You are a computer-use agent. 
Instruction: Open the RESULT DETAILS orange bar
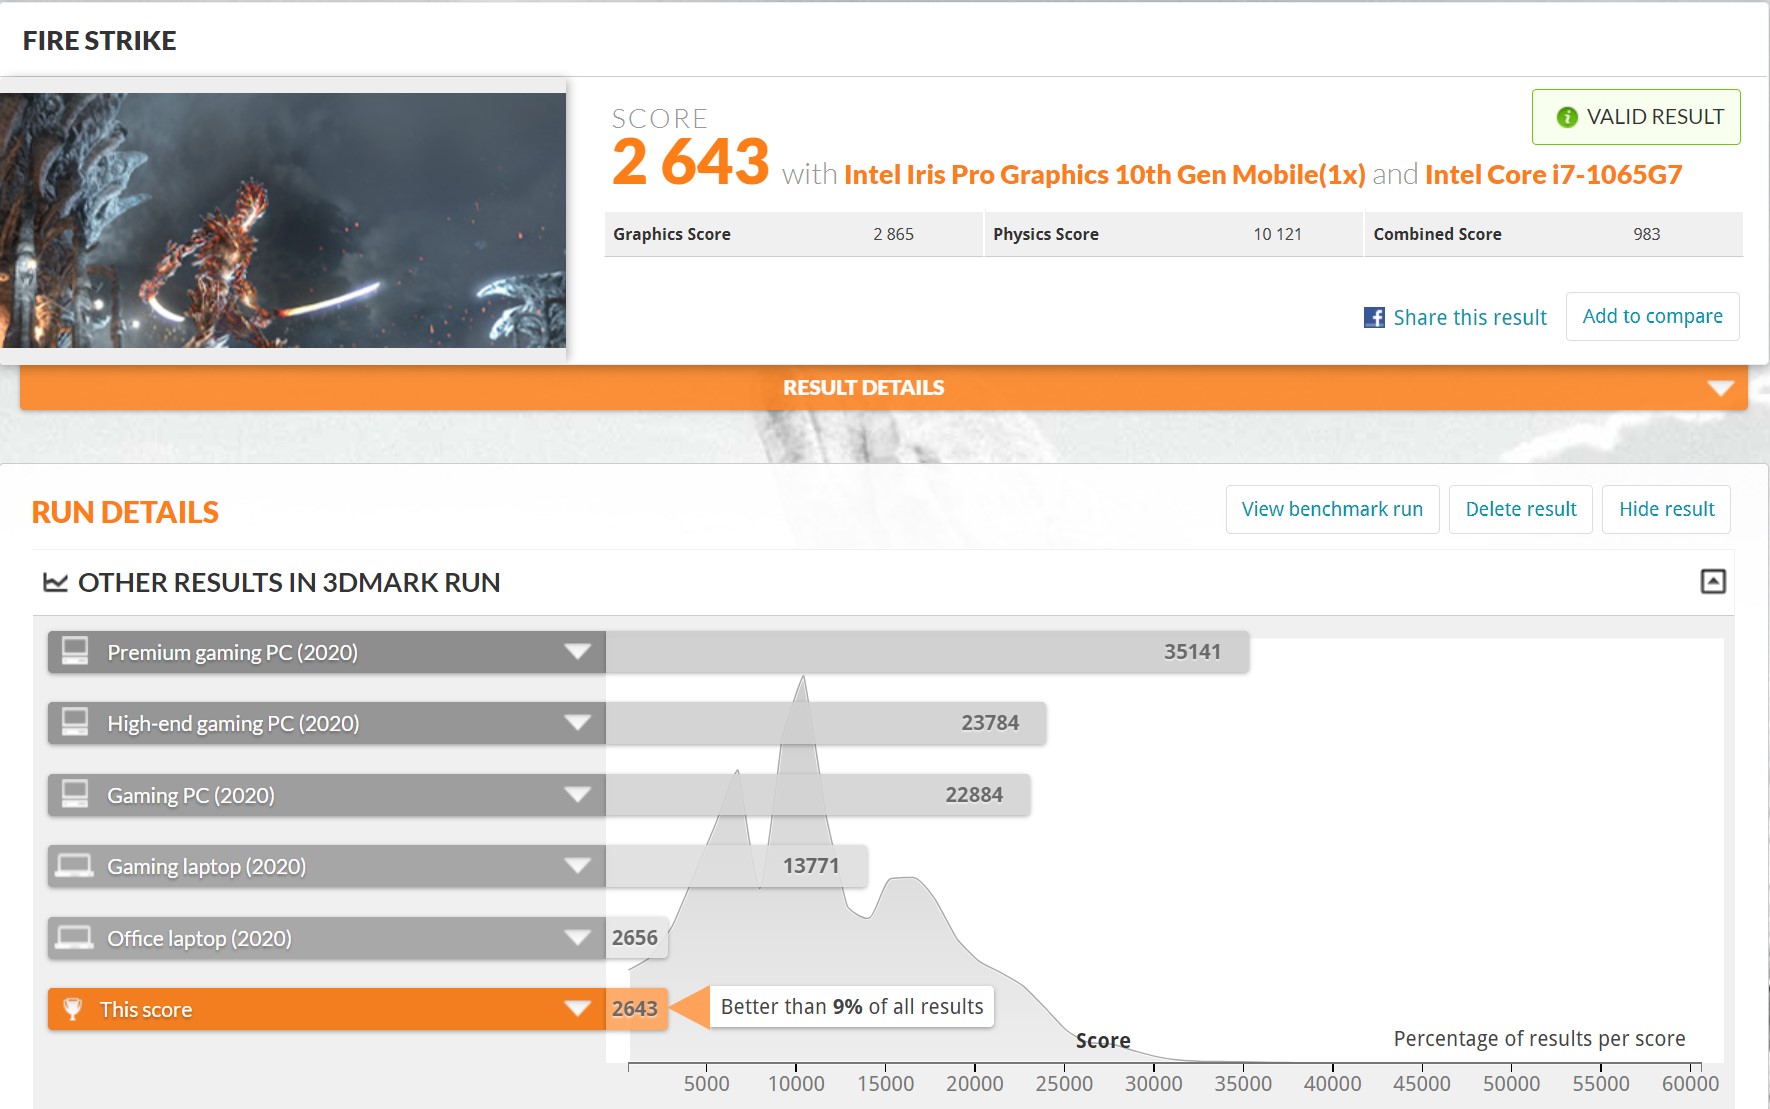[884, 387]
